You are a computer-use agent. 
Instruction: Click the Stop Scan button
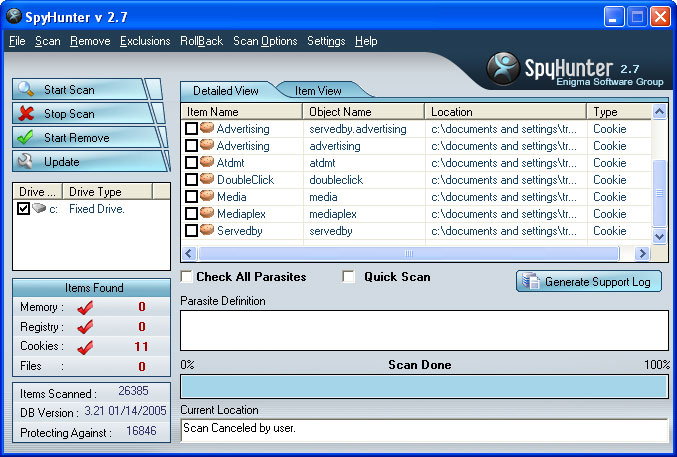pyautogui.click(x=83, y=114)
